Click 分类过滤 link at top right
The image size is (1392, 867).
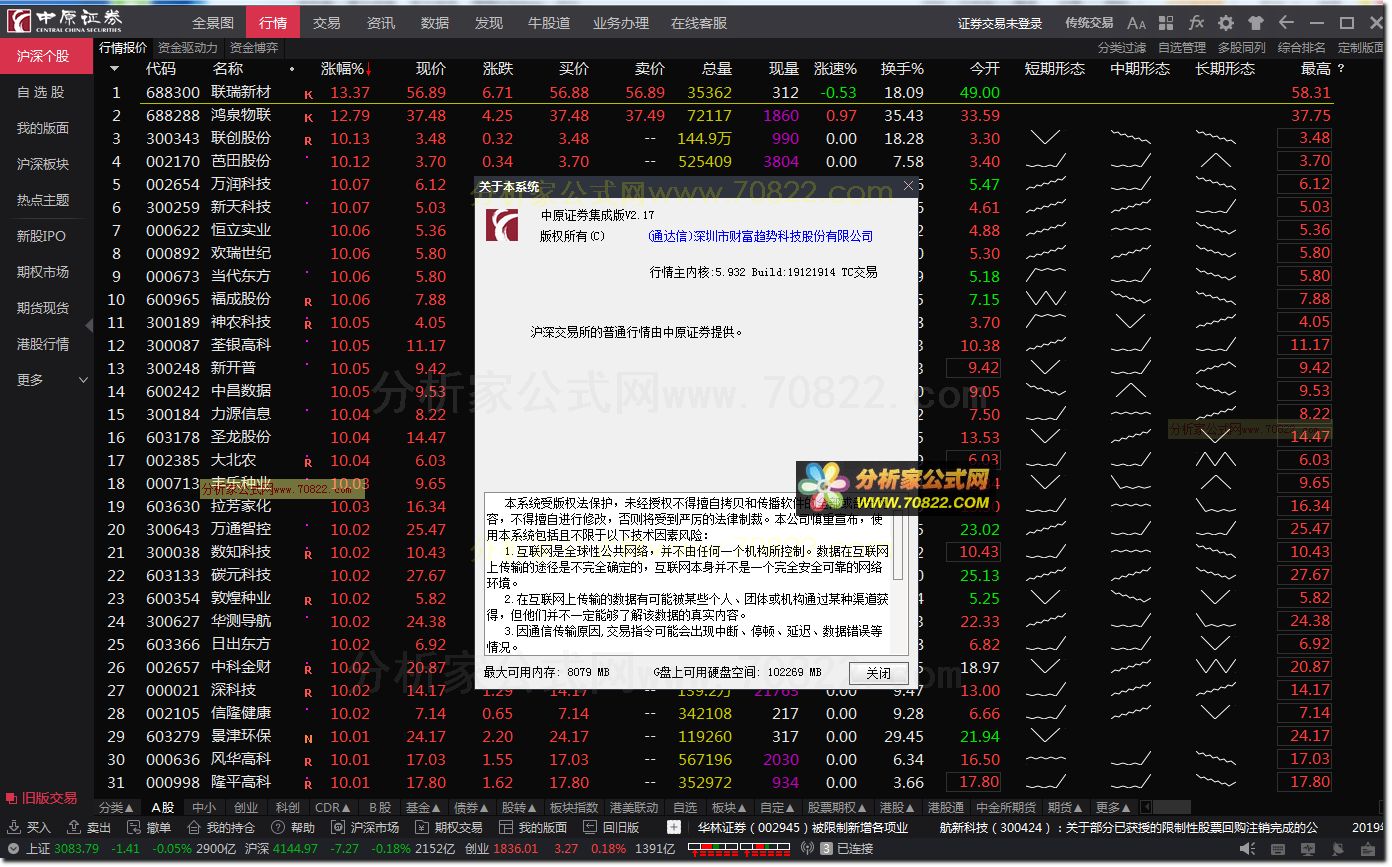(1122, 47)
